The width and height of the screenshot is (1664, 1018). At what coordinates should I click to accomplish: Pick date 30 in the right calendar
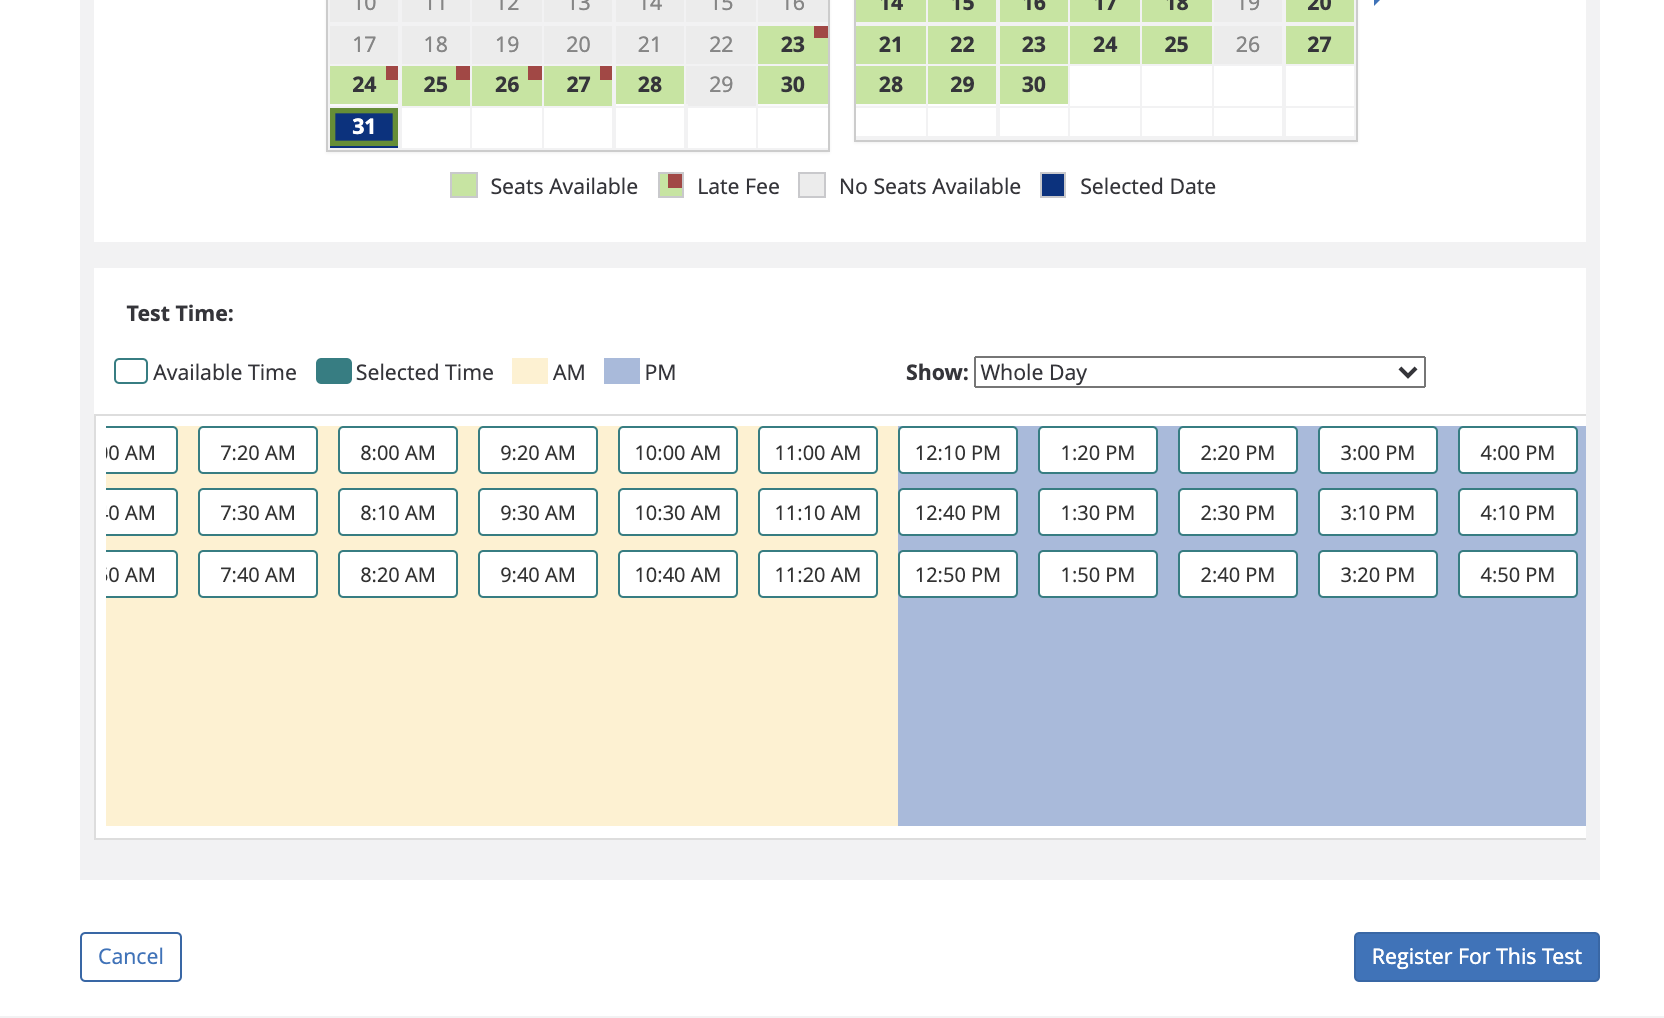click(x=1033, y=85)
